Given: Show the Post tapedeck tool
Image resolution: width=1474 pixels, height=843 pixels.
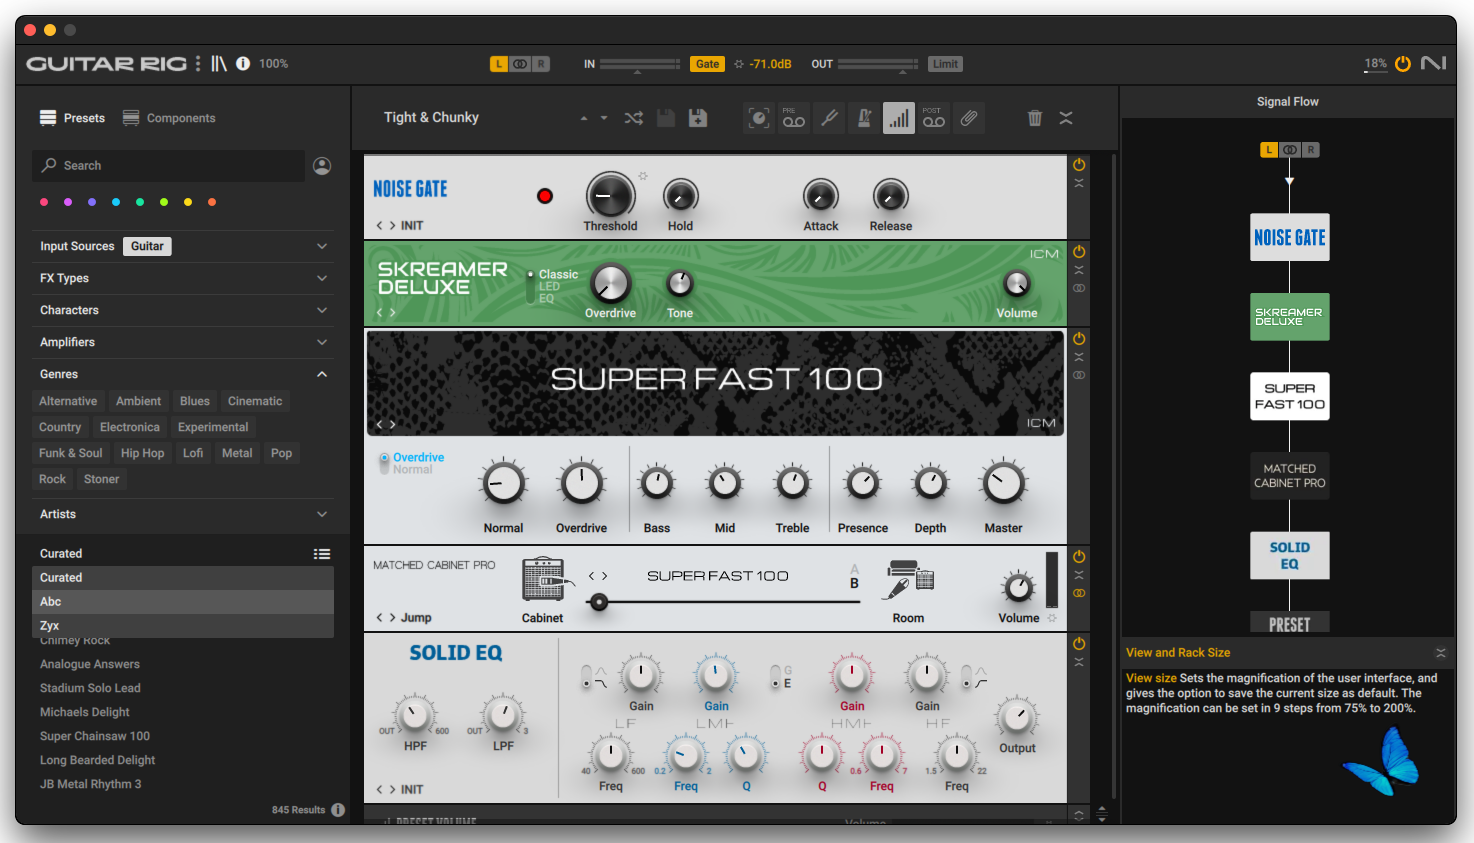Looking at the screenshot, I should coord(934,118).
